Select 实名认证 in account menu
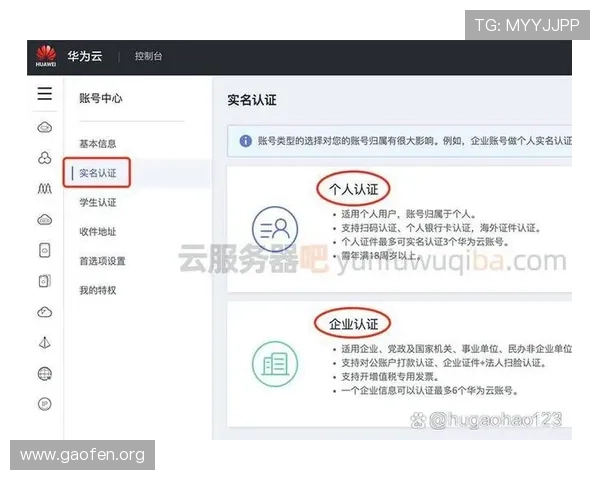600x480 pixels. pyautogui.click(x=98, y=173)
